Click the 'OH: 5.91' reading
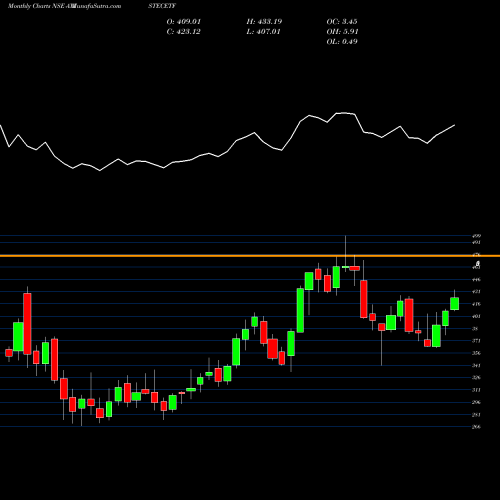 [342, 32]
